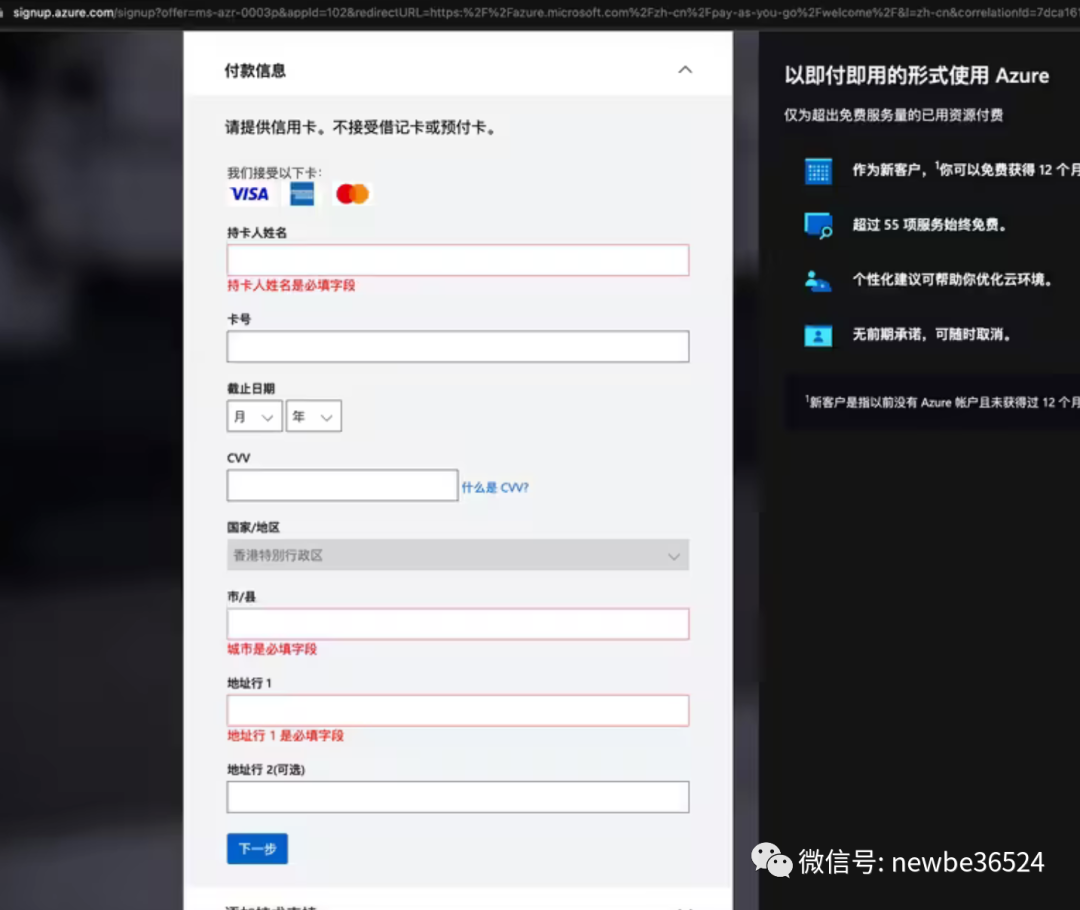
Task: Open the 年 expiry year dropdown
Action: coord(313,416)
